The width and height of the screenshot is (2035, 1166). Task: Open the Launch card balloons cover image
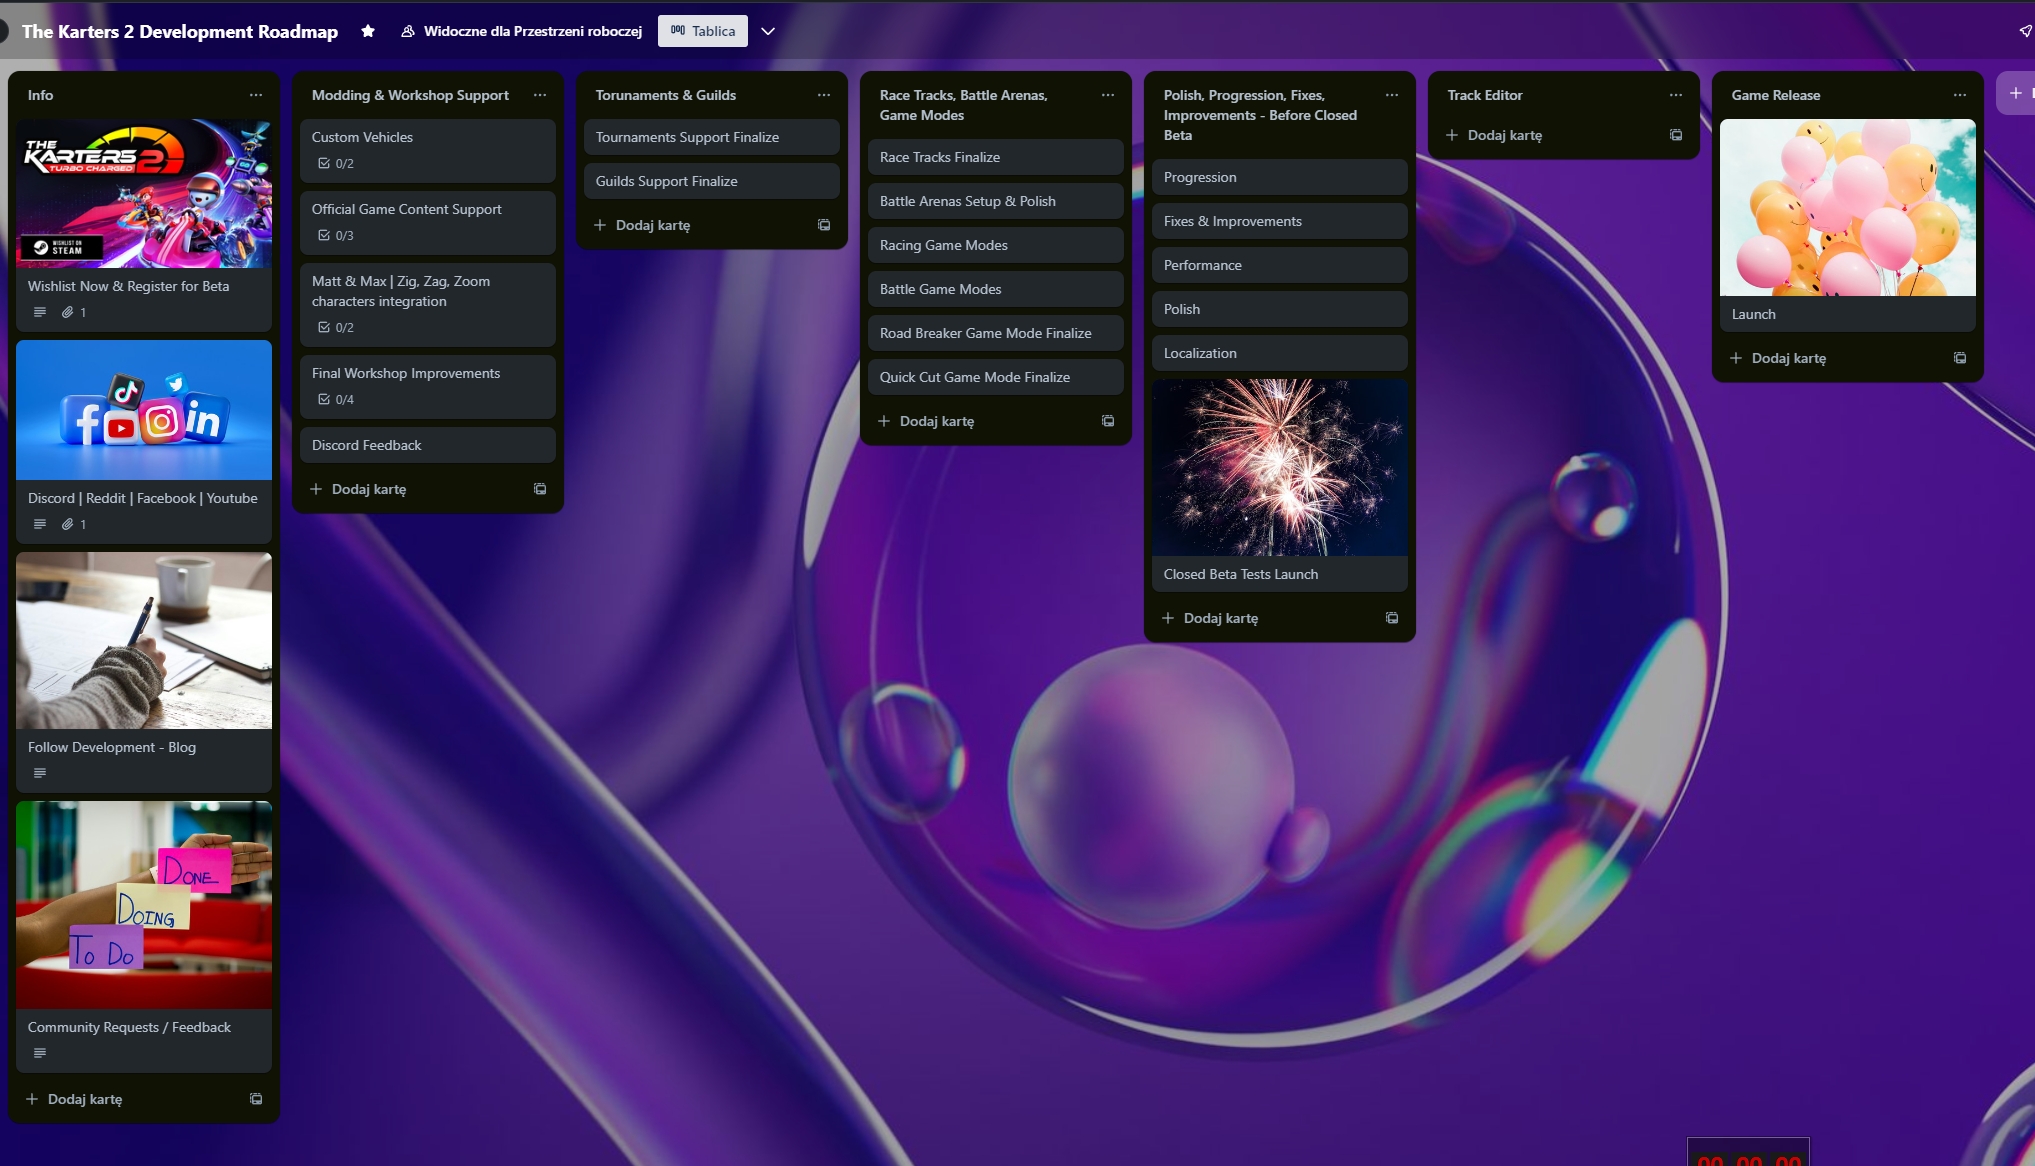(x=1847, y=208)
